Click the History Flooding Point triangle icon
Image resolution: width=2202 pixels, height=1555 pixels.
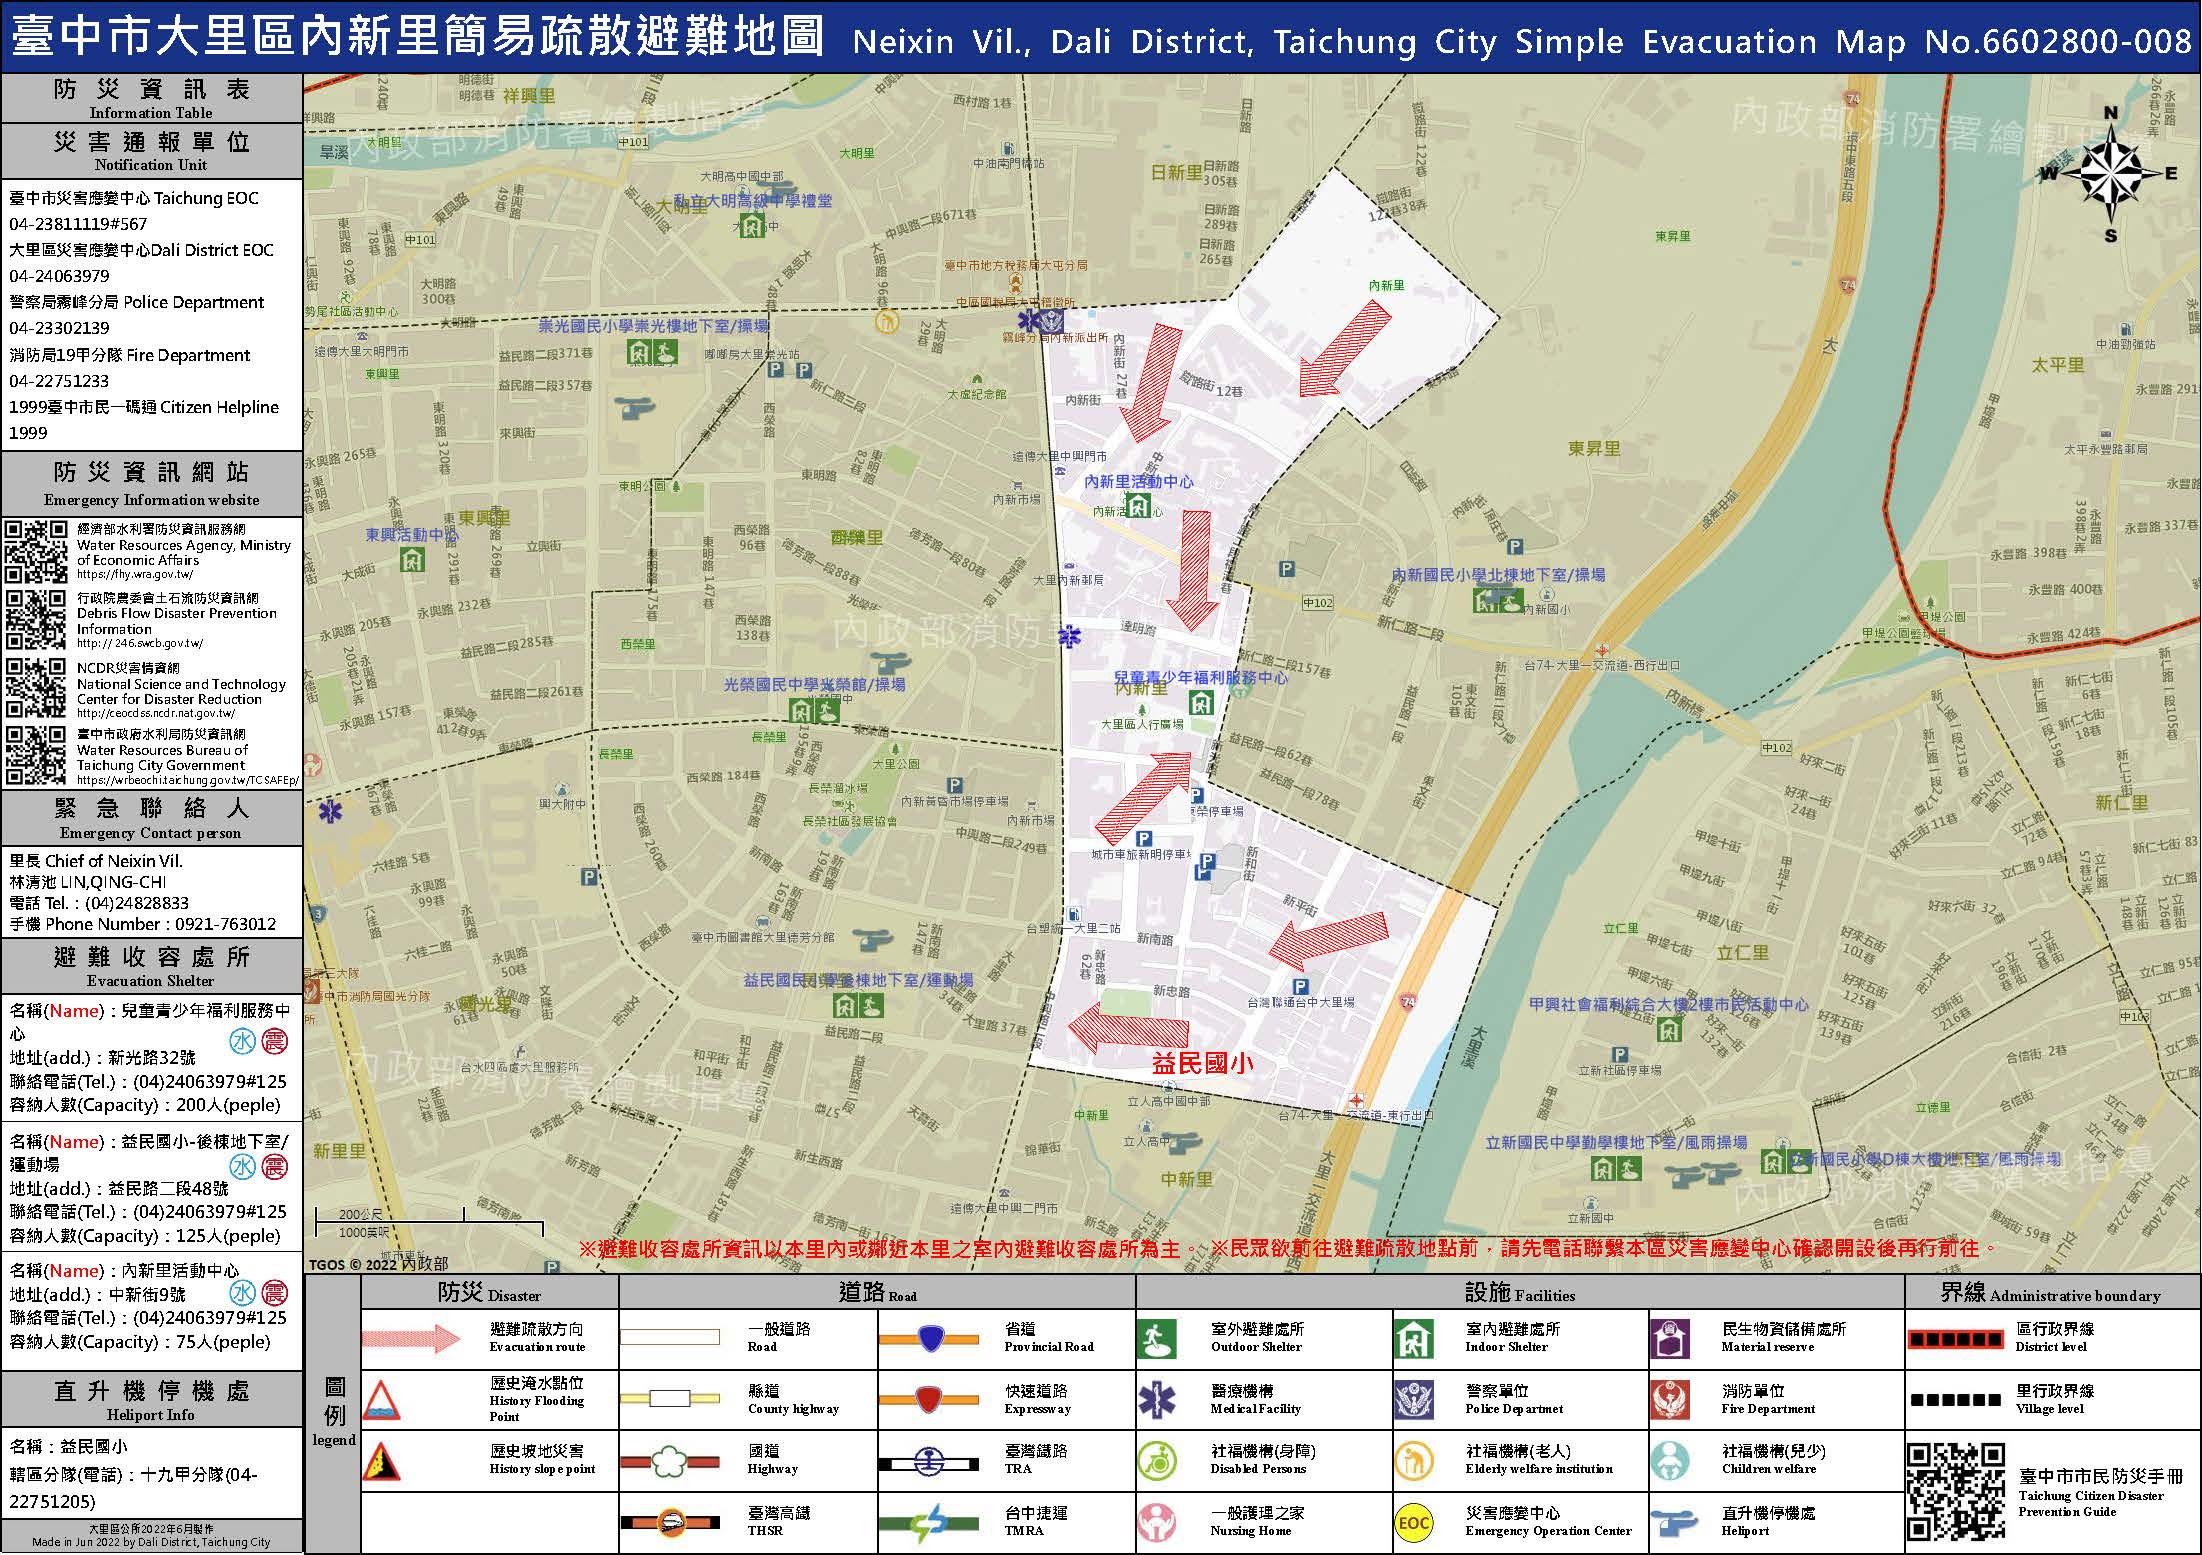tap(381, 1400)
